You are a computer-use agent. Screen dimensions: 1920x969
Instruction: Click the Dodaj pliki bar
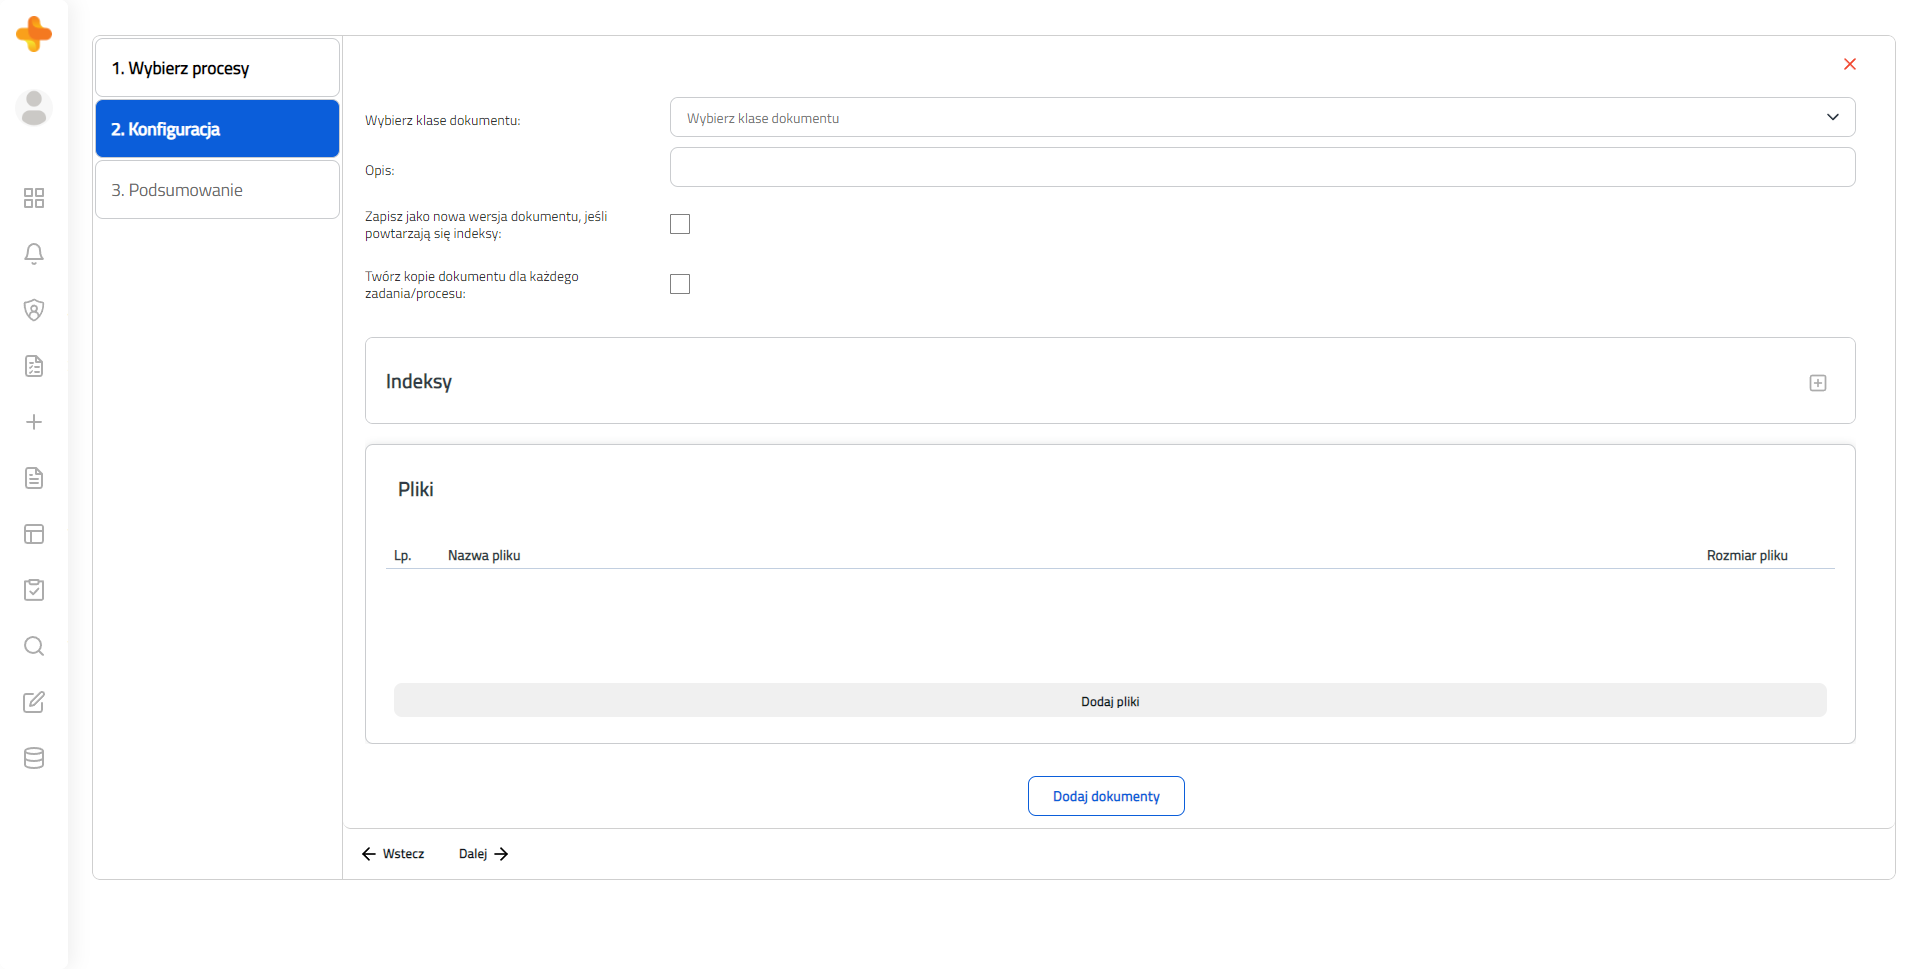click(x=1110, y=701)
